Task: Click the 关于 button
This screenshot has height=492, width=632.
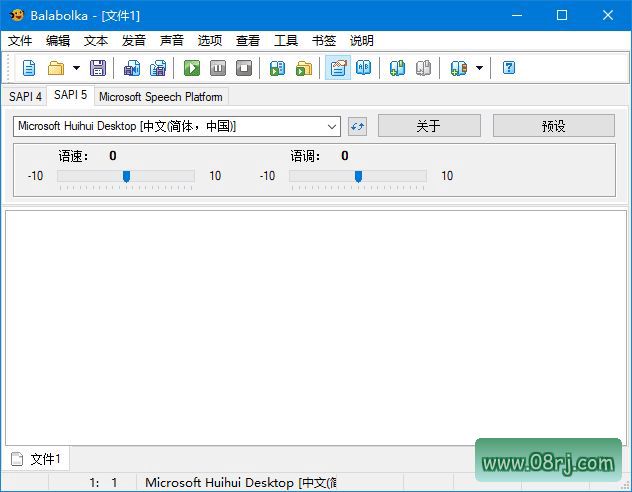Action: pos(429,126)
